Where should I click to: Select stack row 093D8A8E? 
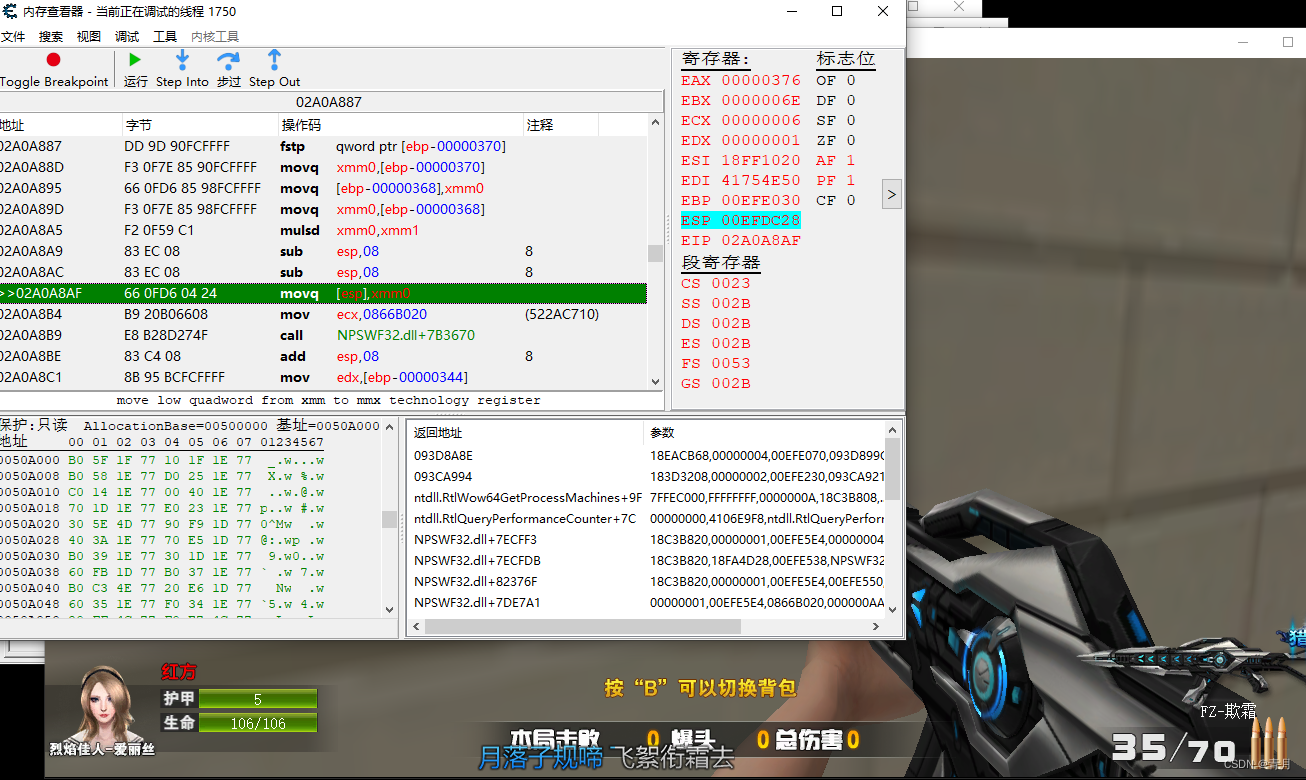coord(648,455)
